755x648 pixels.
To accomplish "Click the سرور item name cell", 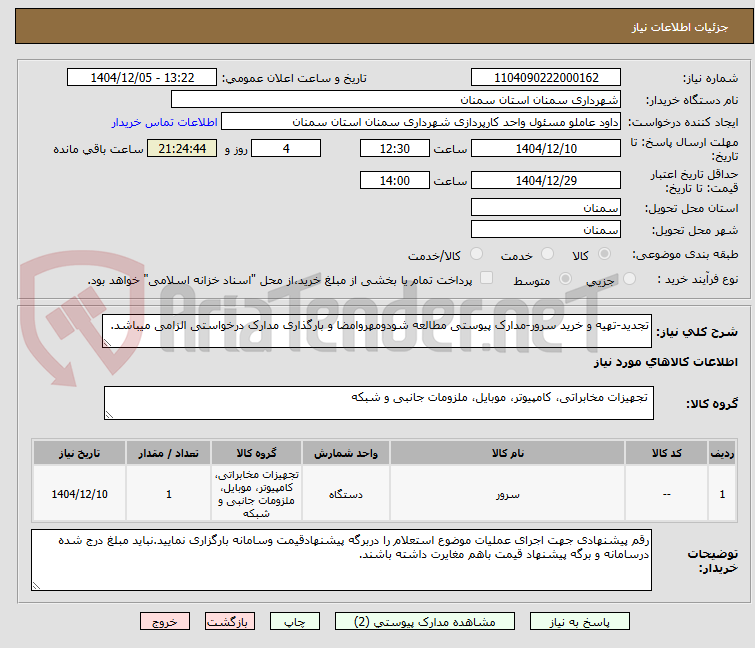I will pyautogui.click(x=508, y=493).
